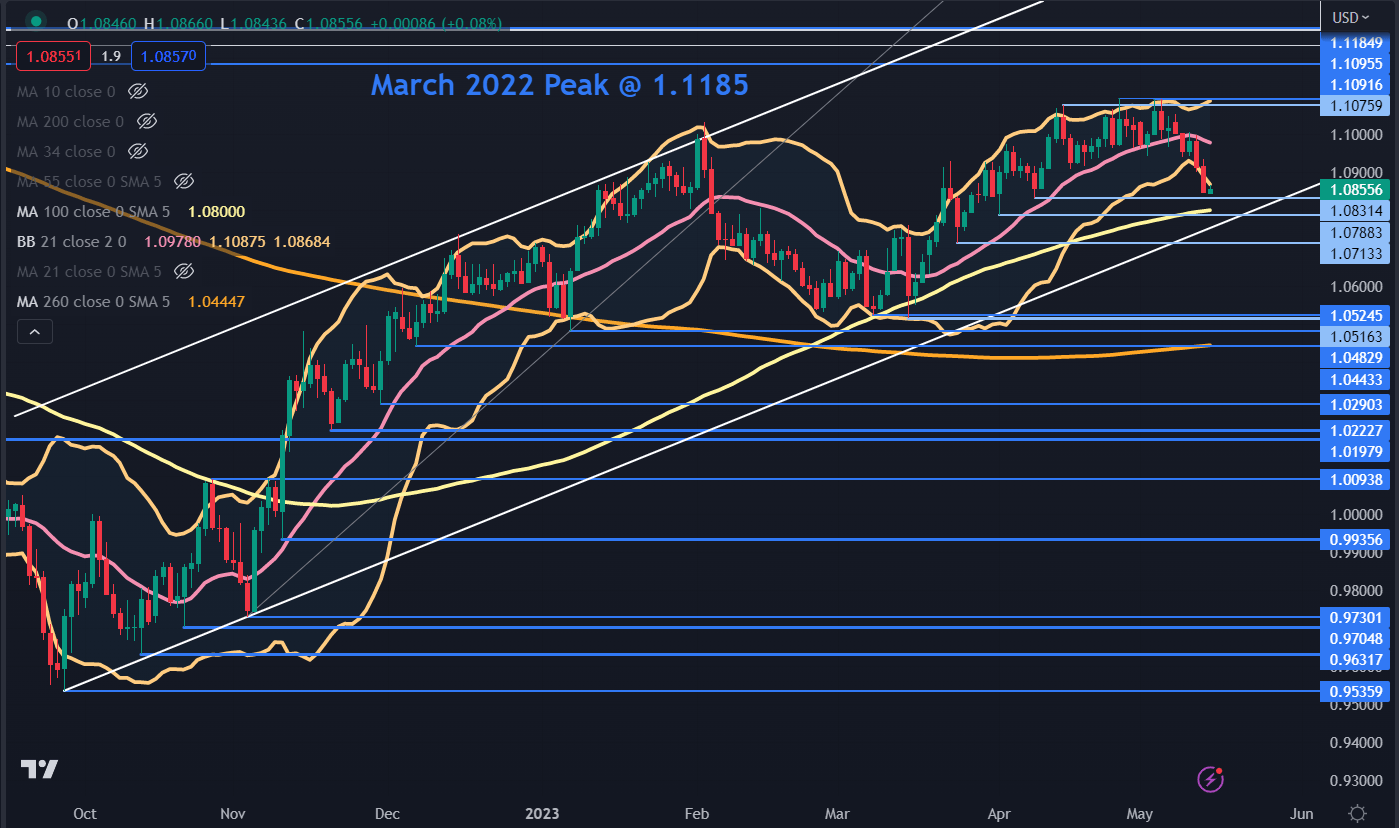The width and height of the screenshot is (1399, 828).
Task: Click the 1.10955 price level label
Action: point(1354,63)
